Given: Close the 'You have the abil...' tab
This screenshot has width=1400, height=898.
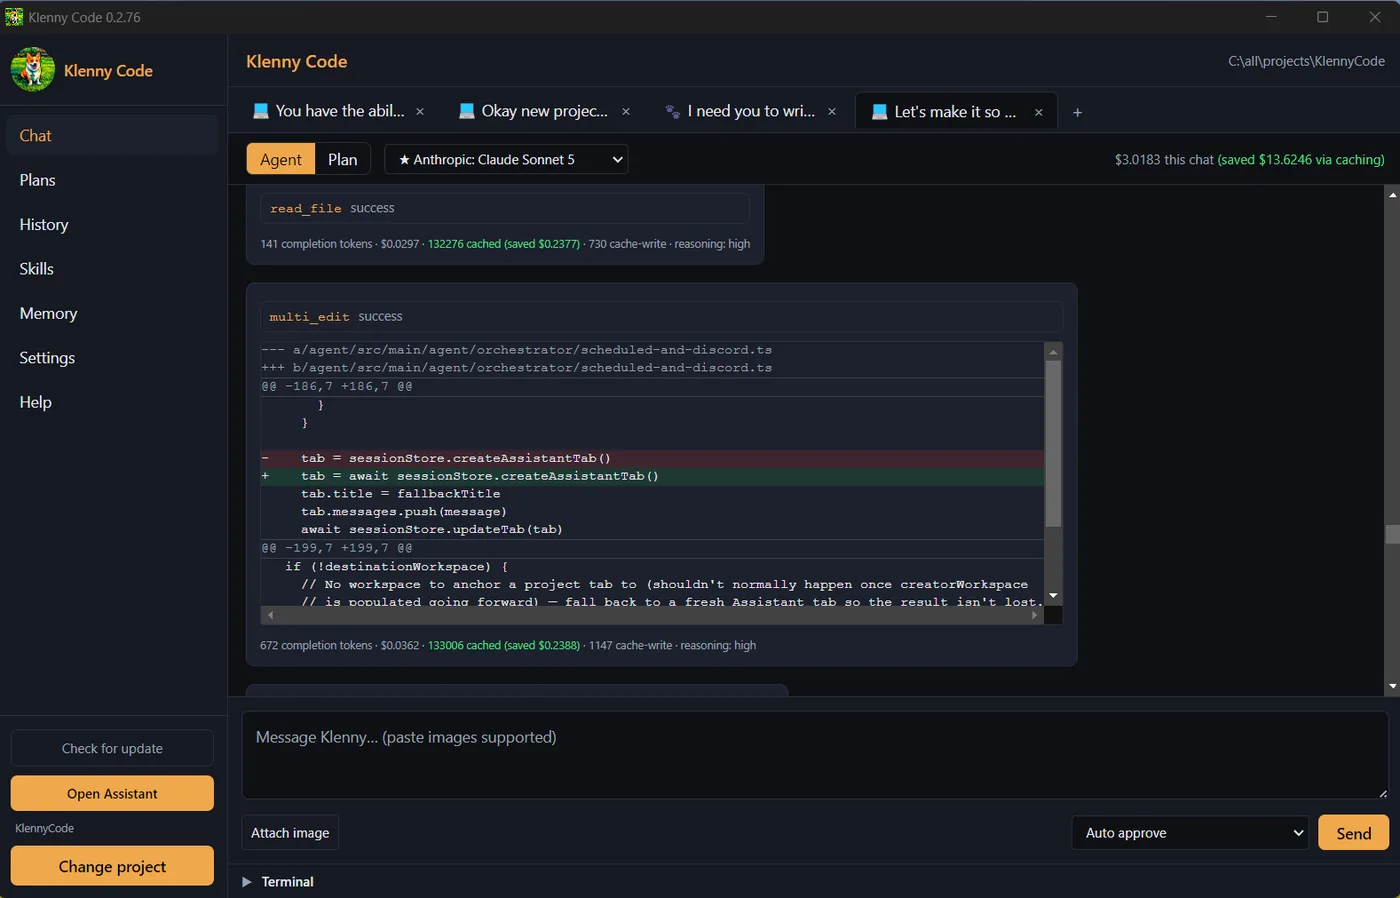Looking at the screenshot, I should 420,112.
